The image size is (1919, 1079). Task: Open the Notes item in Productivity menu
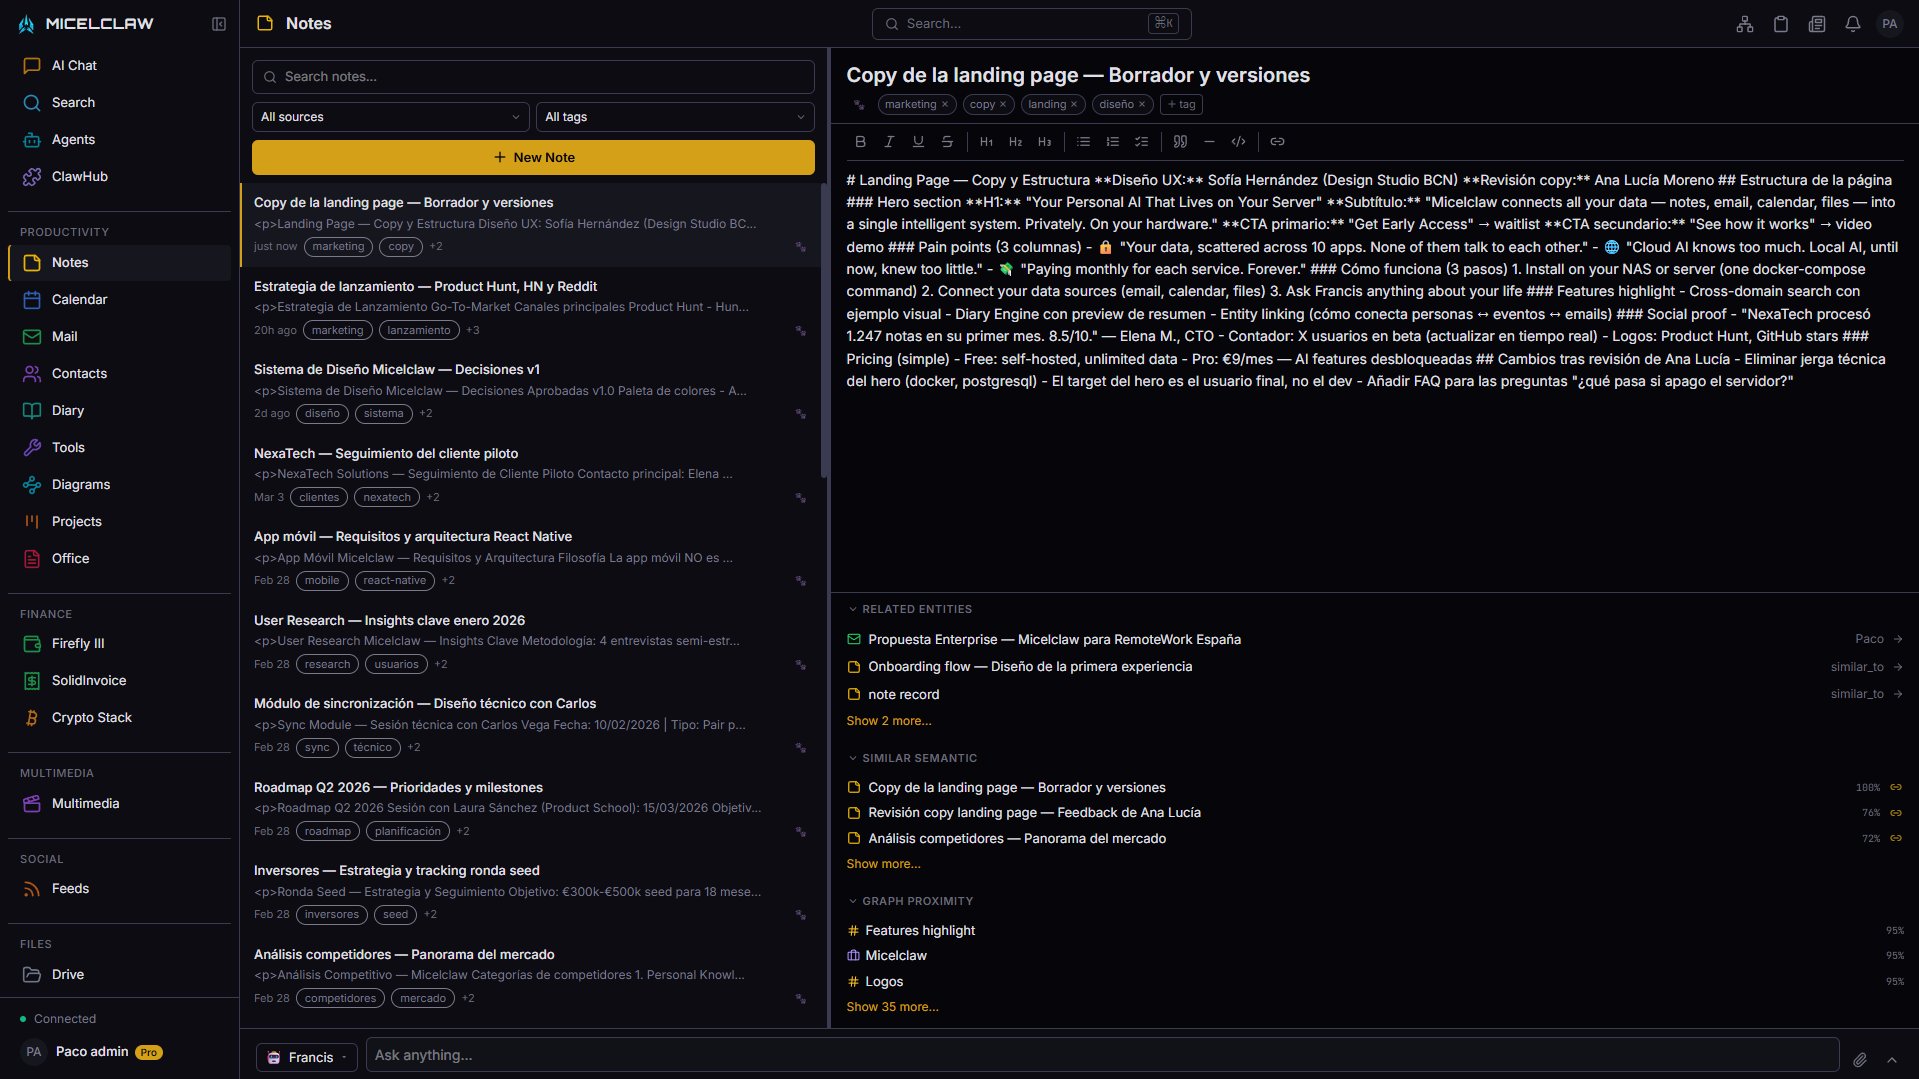point(70,262)
